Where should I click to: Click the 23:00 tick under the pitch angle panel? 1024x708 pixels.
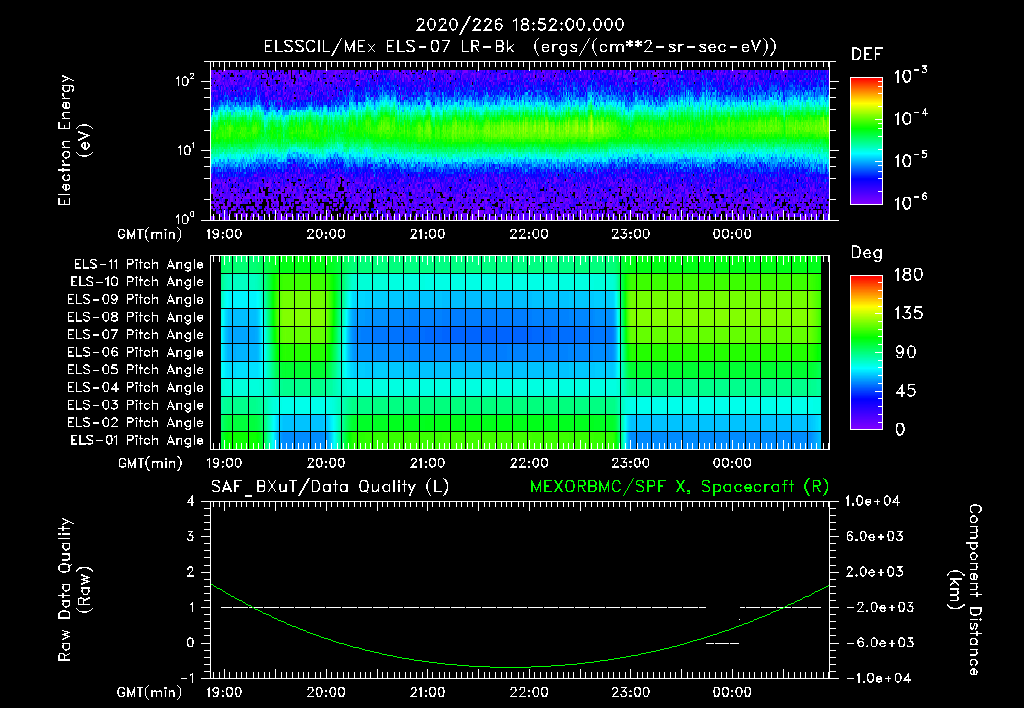pos(631,464)
